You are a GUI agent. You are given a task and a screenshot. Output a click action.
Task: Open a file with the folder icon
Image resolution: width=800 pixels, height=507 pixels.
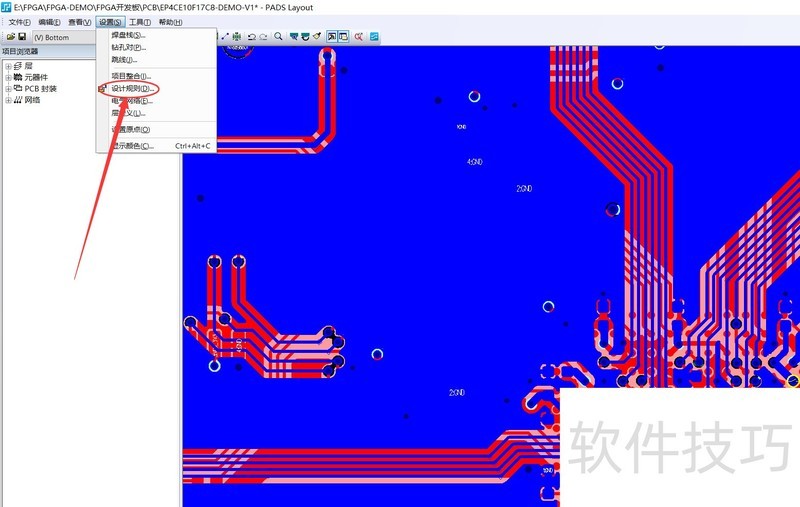click(x=10, y=37)
